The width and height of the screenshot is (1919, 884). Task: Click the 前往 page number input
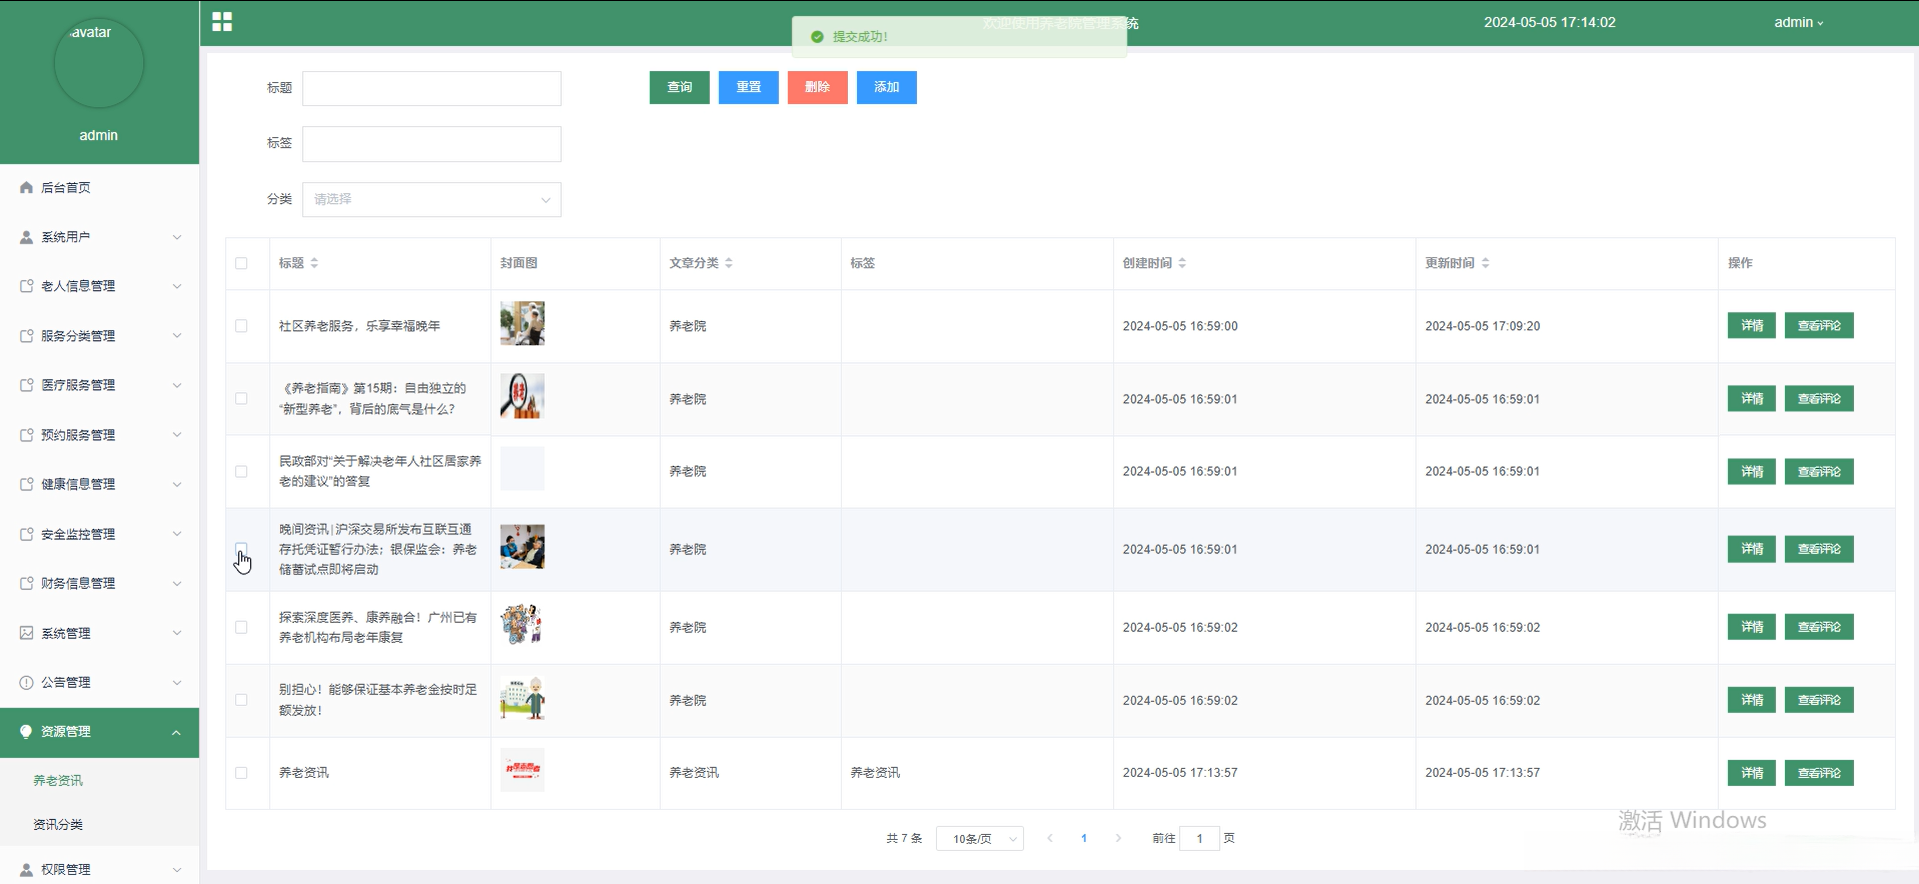point(1200,838)
